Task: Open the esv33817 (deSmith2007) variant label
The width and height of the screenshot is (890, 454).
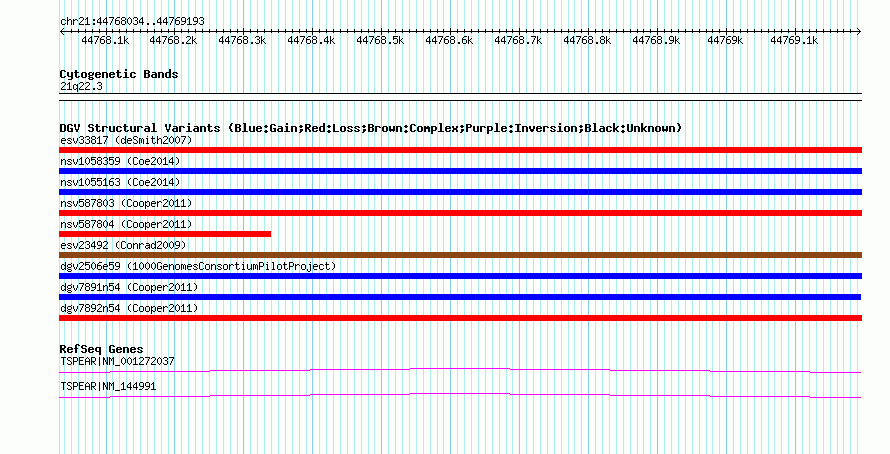Action: (x=126, y=140)
